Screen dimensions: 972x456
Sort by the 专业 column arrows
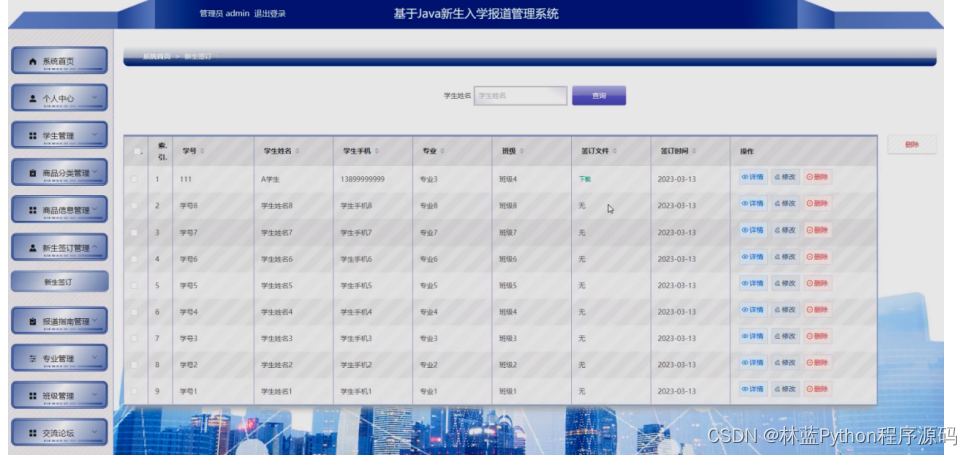coord(442,151)
